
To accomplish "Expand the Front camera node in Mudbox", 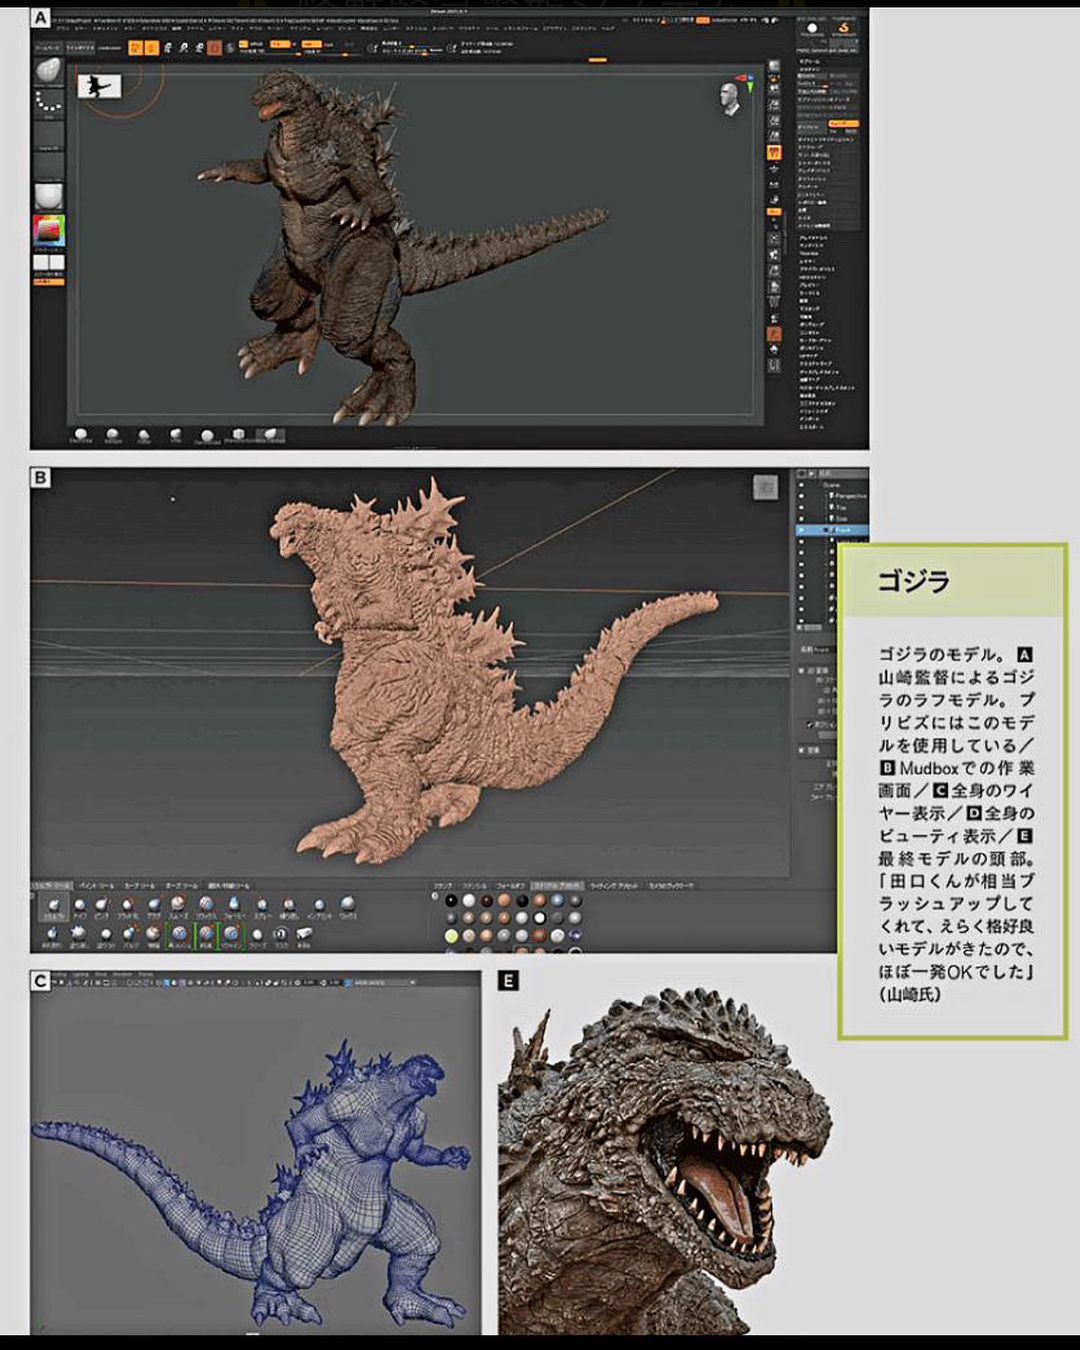I will point(825,530).
